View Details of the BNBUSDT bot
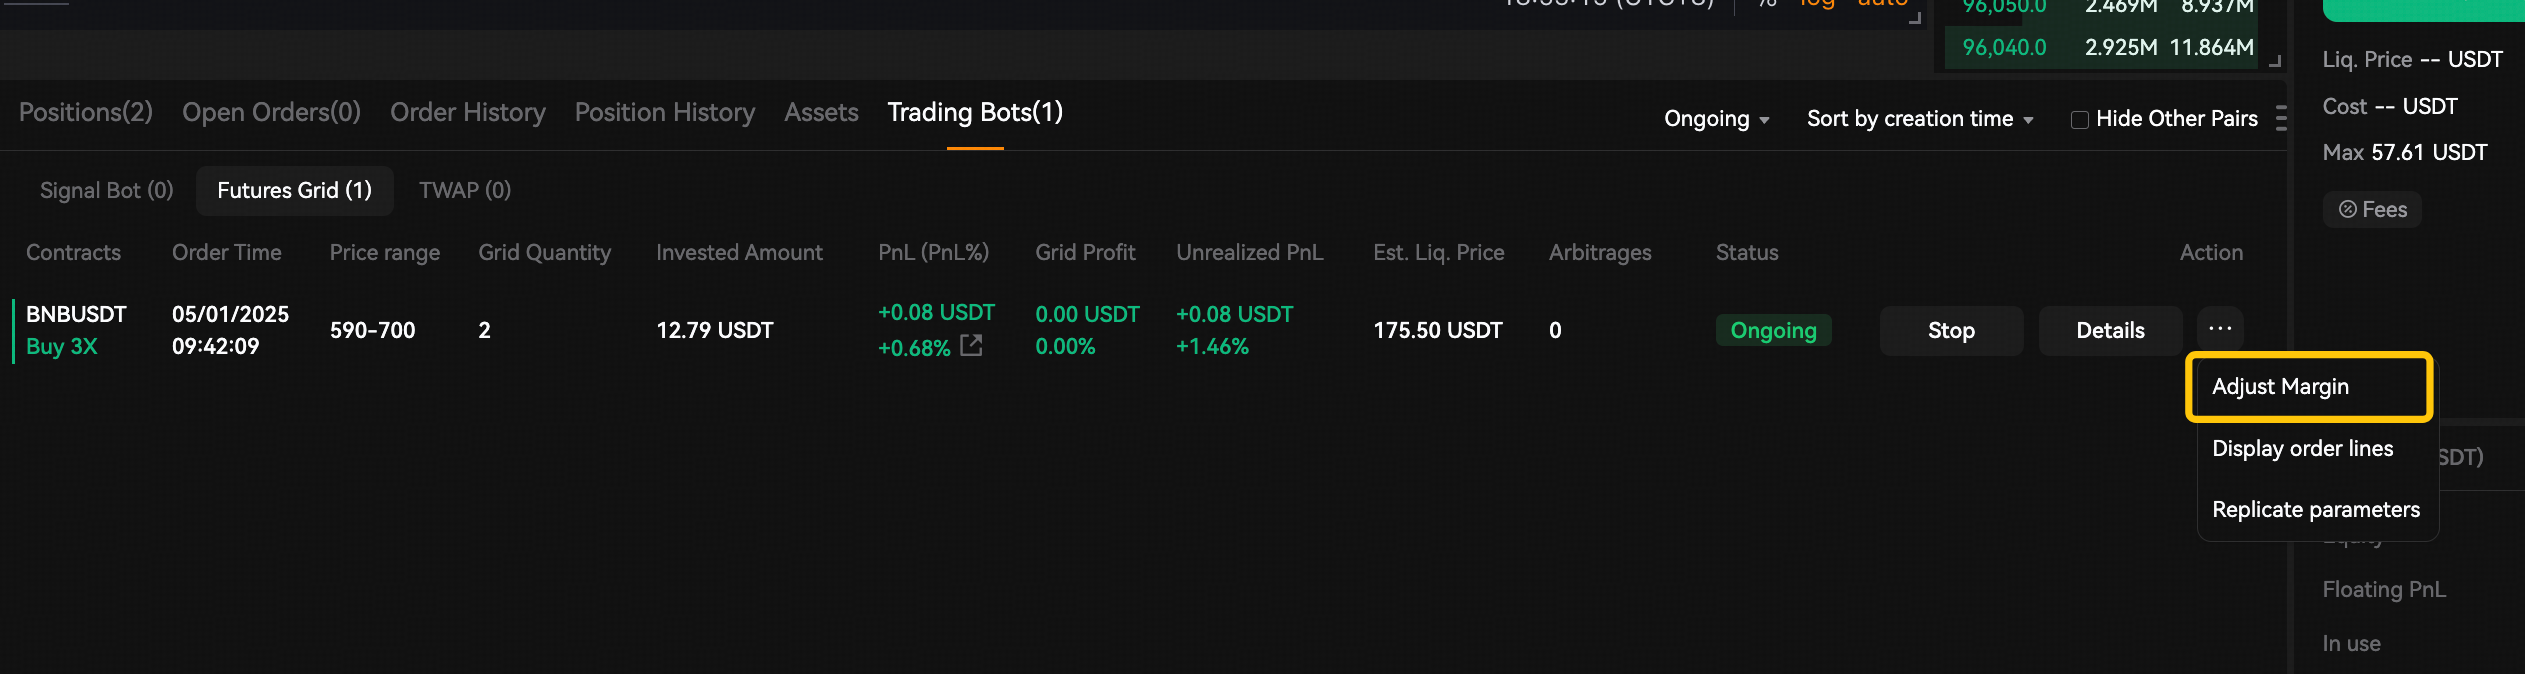2525x674 pixels. pos(2110,330)
